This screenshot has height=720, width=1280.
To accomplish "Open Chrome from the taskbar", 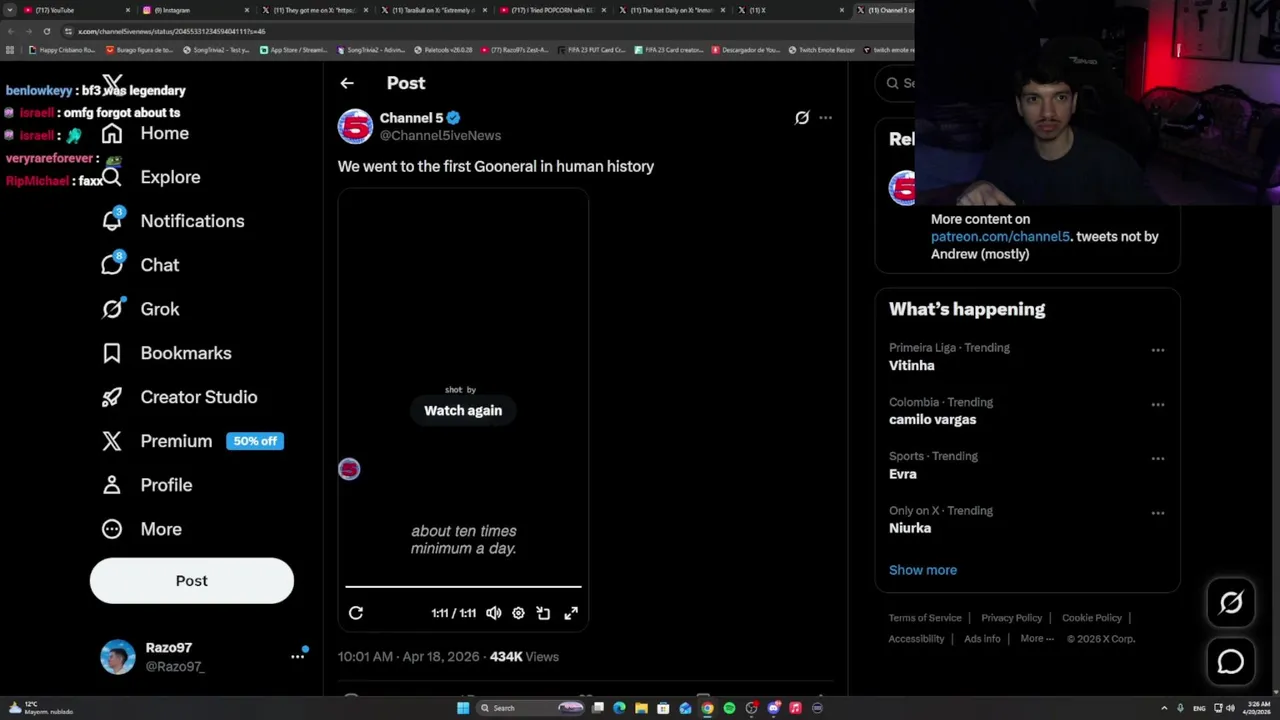I will tap(707, 708).
